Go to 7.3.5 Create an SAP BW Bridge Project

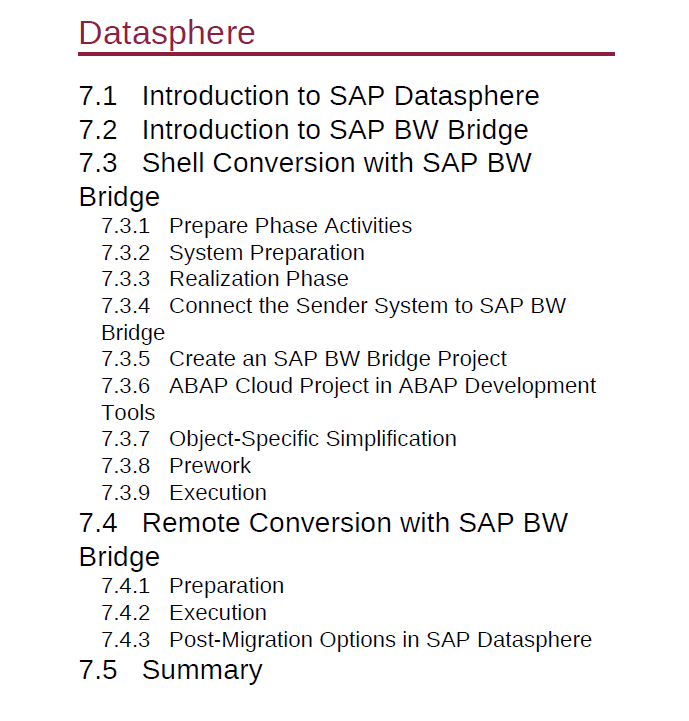point(304,359)
